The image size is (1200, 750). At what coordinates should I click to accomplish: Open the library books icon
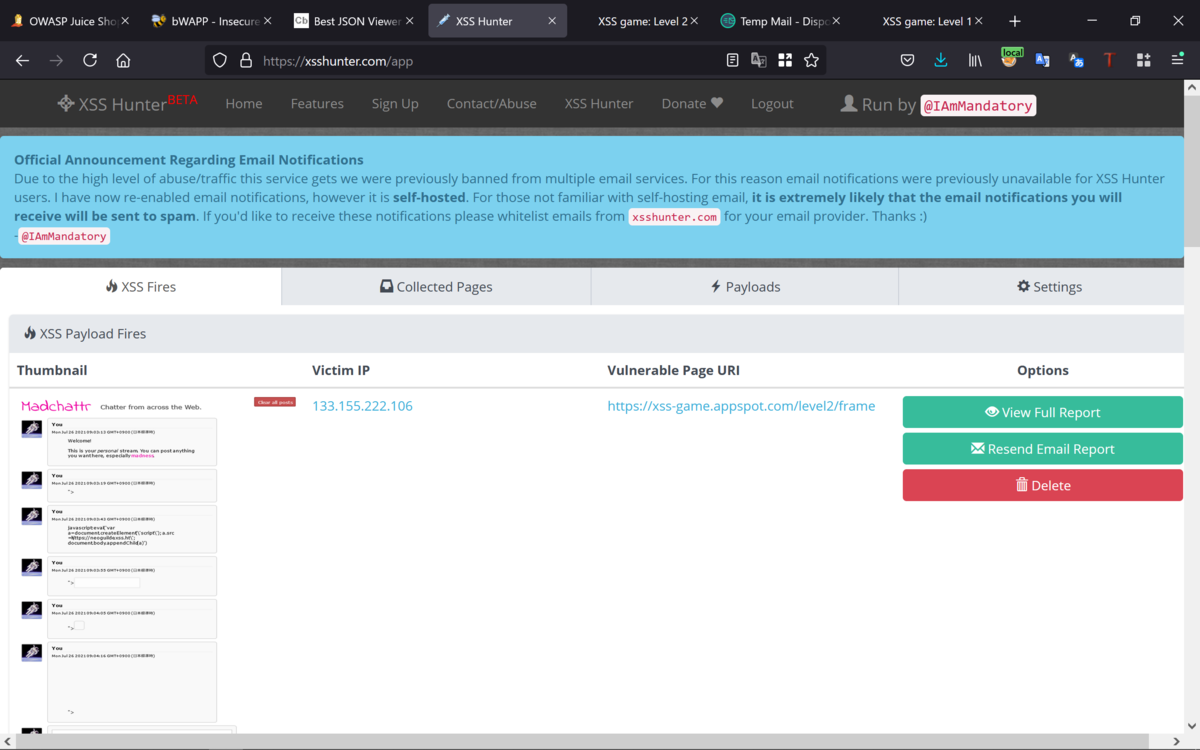tap(975, 60)
